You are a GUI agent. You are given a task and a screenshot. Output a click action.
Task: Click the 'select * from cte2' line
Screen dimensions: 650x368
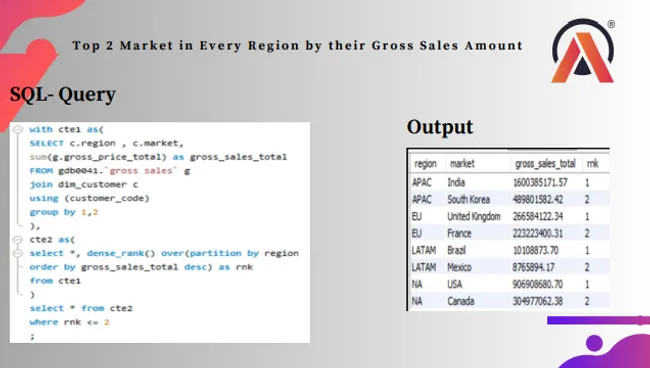click(81, 308)
